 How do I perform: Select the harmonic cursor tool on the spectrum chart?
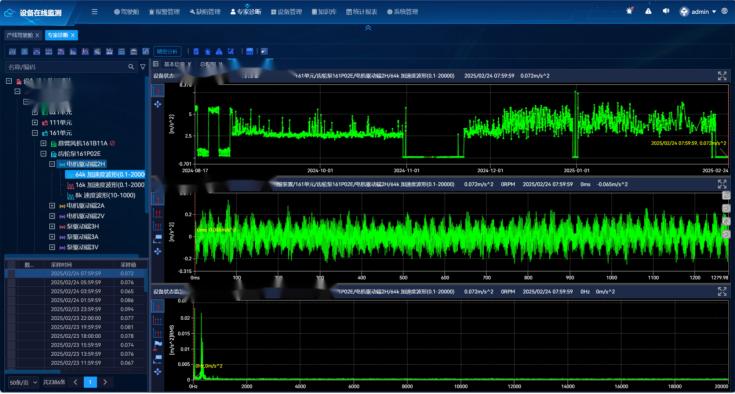158,320
